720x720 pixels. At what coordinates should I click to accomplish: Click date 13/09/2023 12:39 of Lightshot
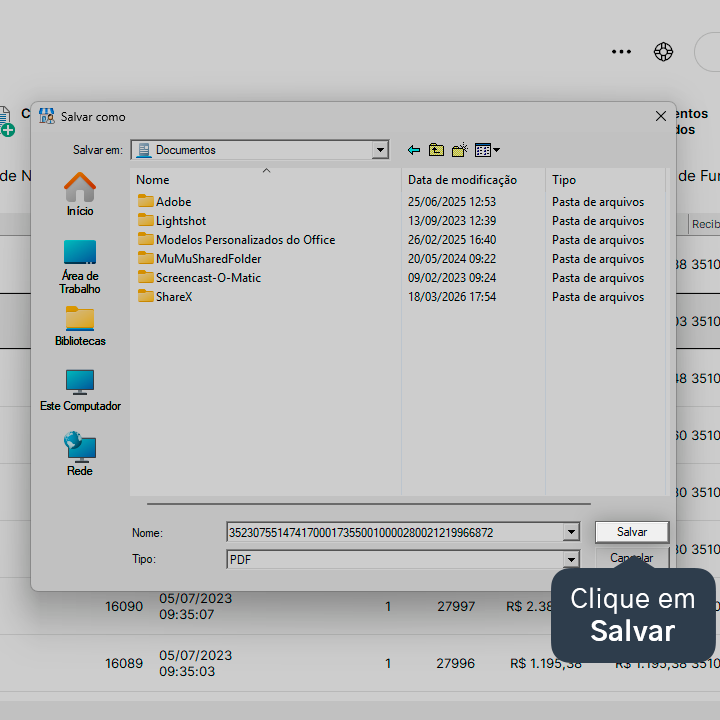pyautogui.click(x=452, y=220)
